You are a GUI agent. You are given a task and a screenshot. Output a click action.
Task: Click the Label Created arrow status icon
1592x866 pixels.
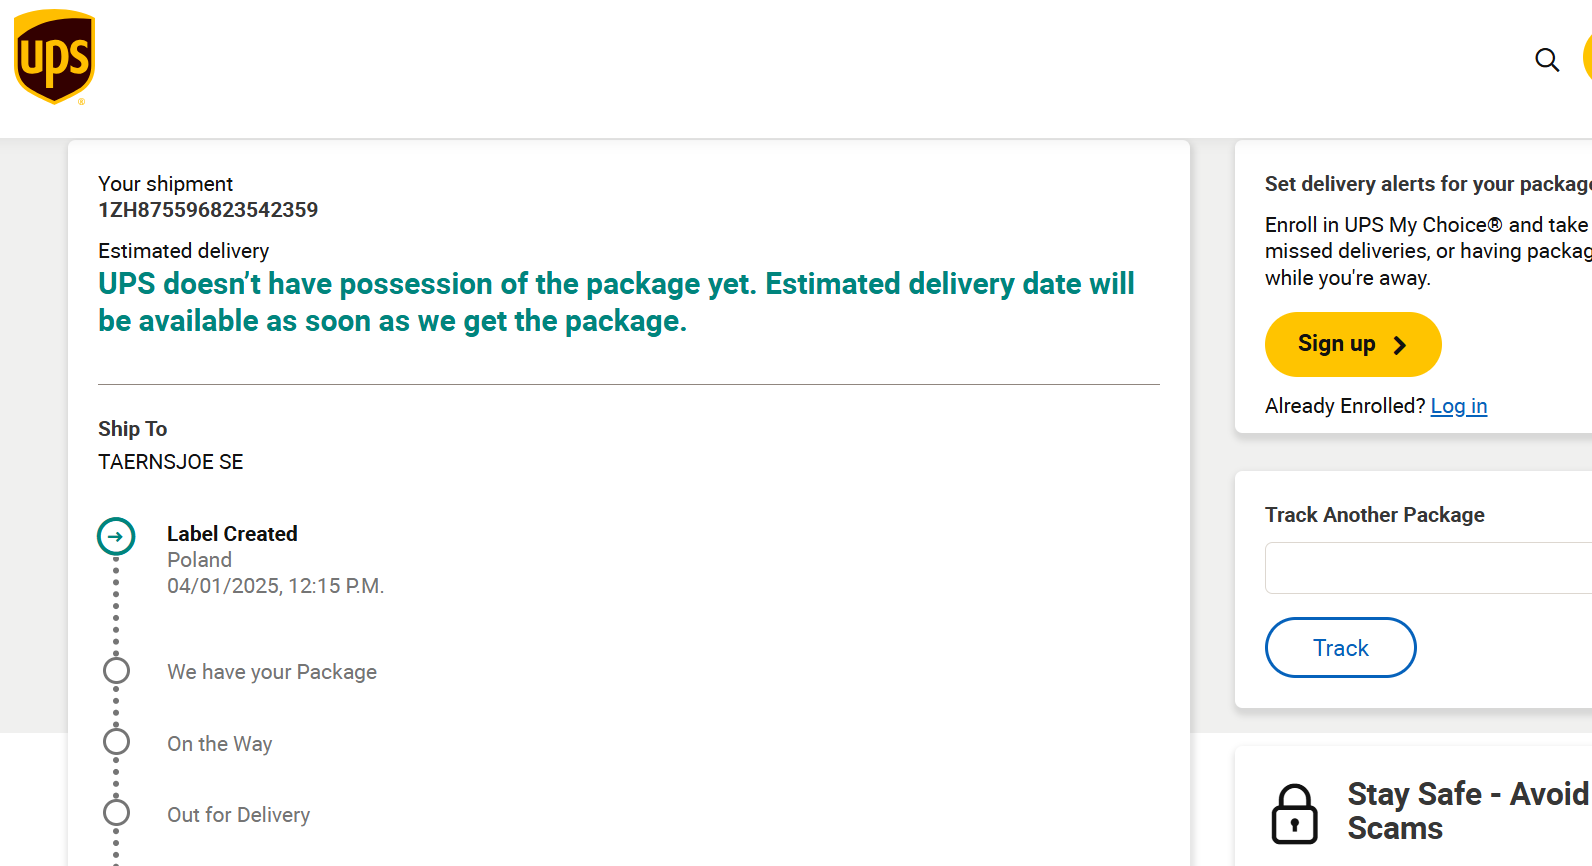pyautogui.click(x=116, y=537)
